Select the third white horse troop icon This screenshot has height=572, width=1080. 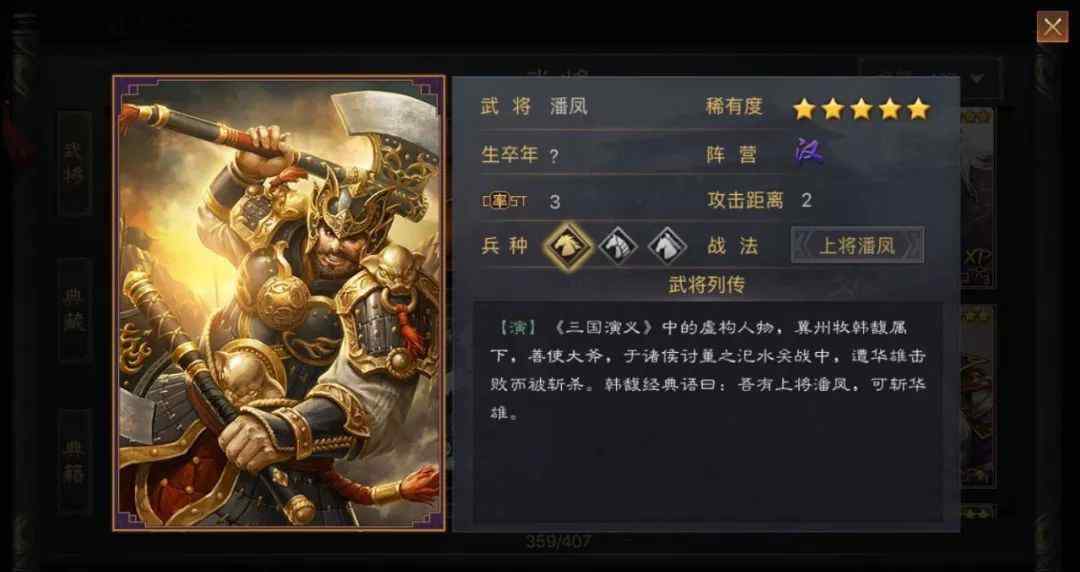pyautogui.click(x=667, y=245)
